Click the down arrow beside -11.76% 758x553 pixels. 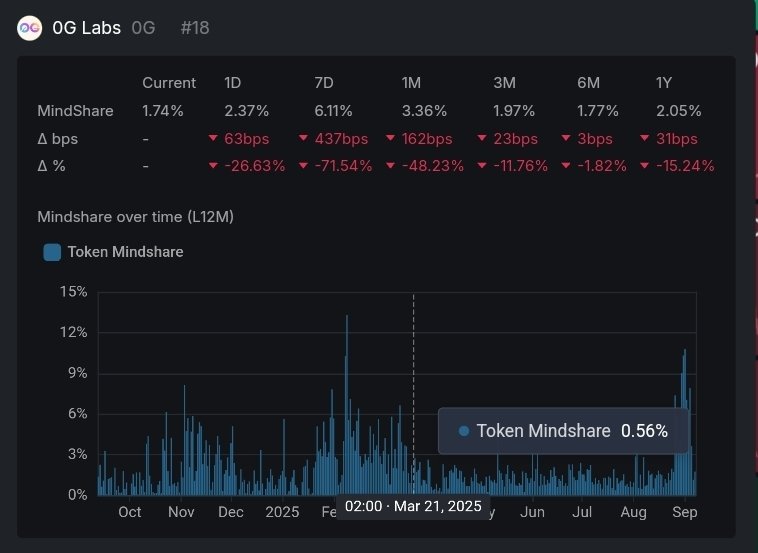pos(482,165)
